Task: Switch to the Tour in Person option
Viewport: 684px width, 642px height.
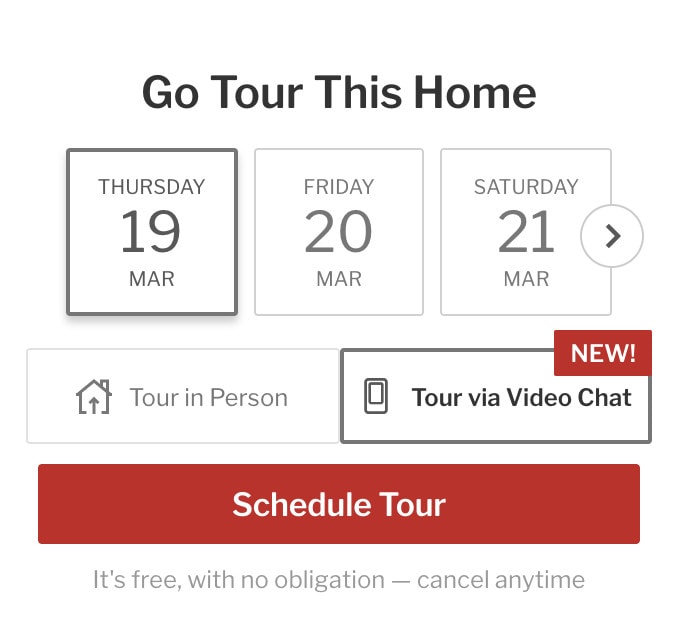Action: pos(183,396)
